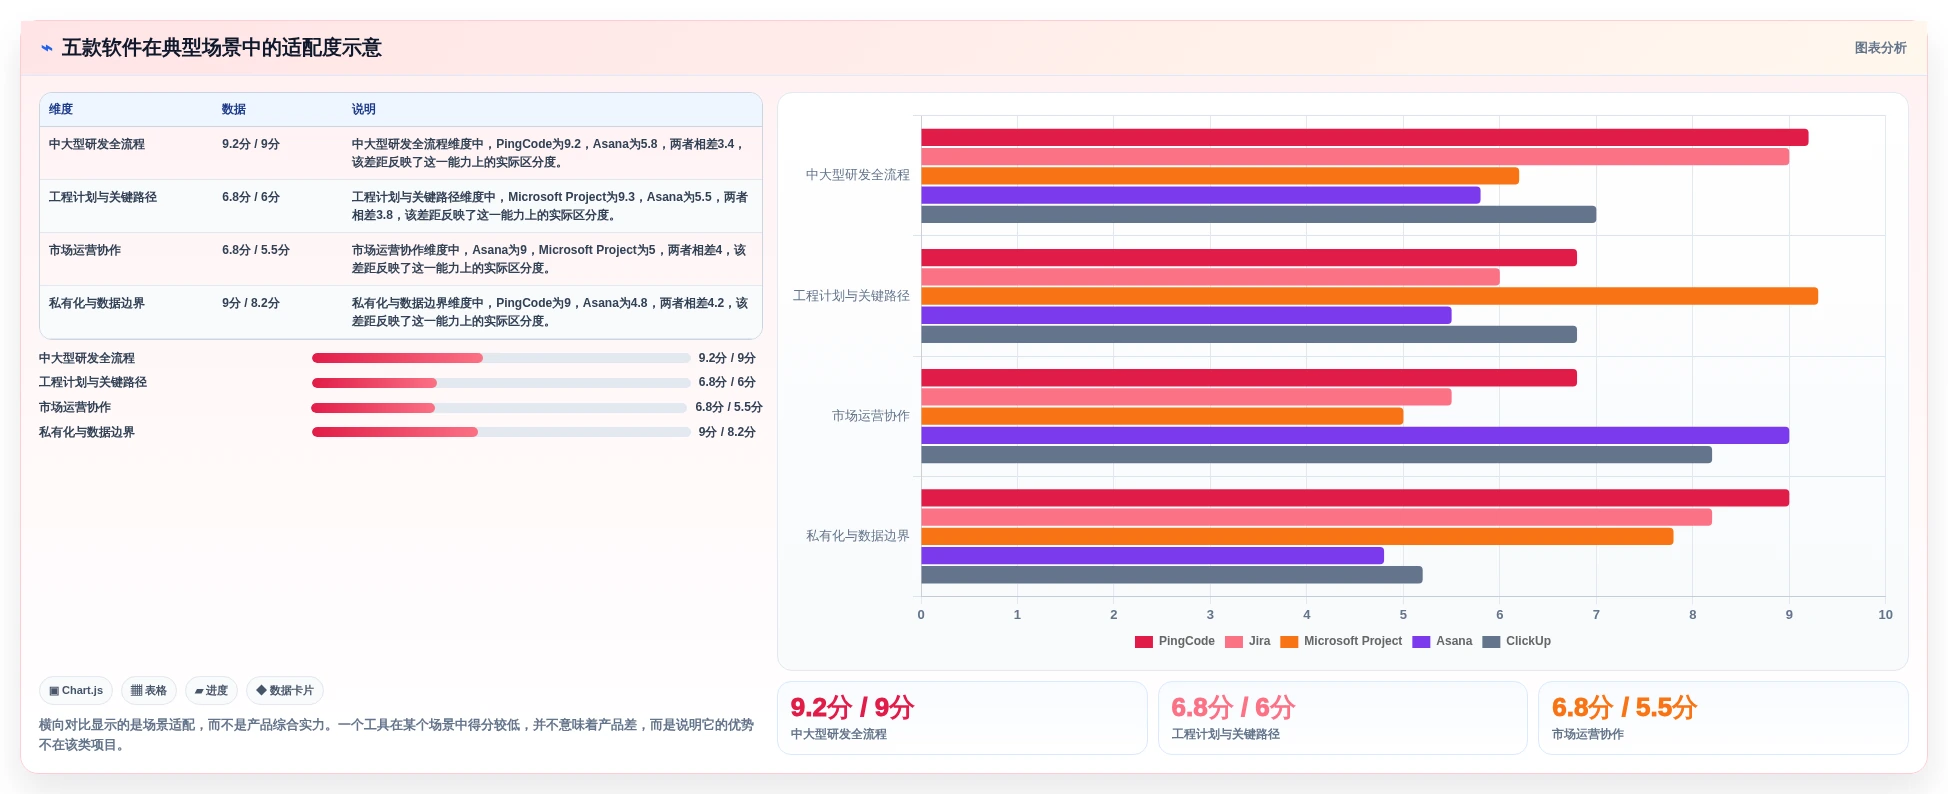
Task: Toggle Jira legend color swatch
Action: tap(1234, 642)
